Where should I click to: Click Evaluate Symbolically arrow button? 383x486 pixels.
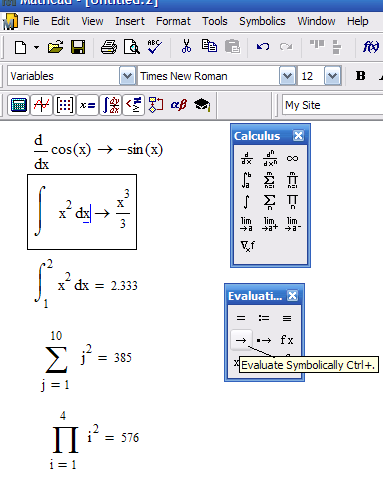click(241, 340)
